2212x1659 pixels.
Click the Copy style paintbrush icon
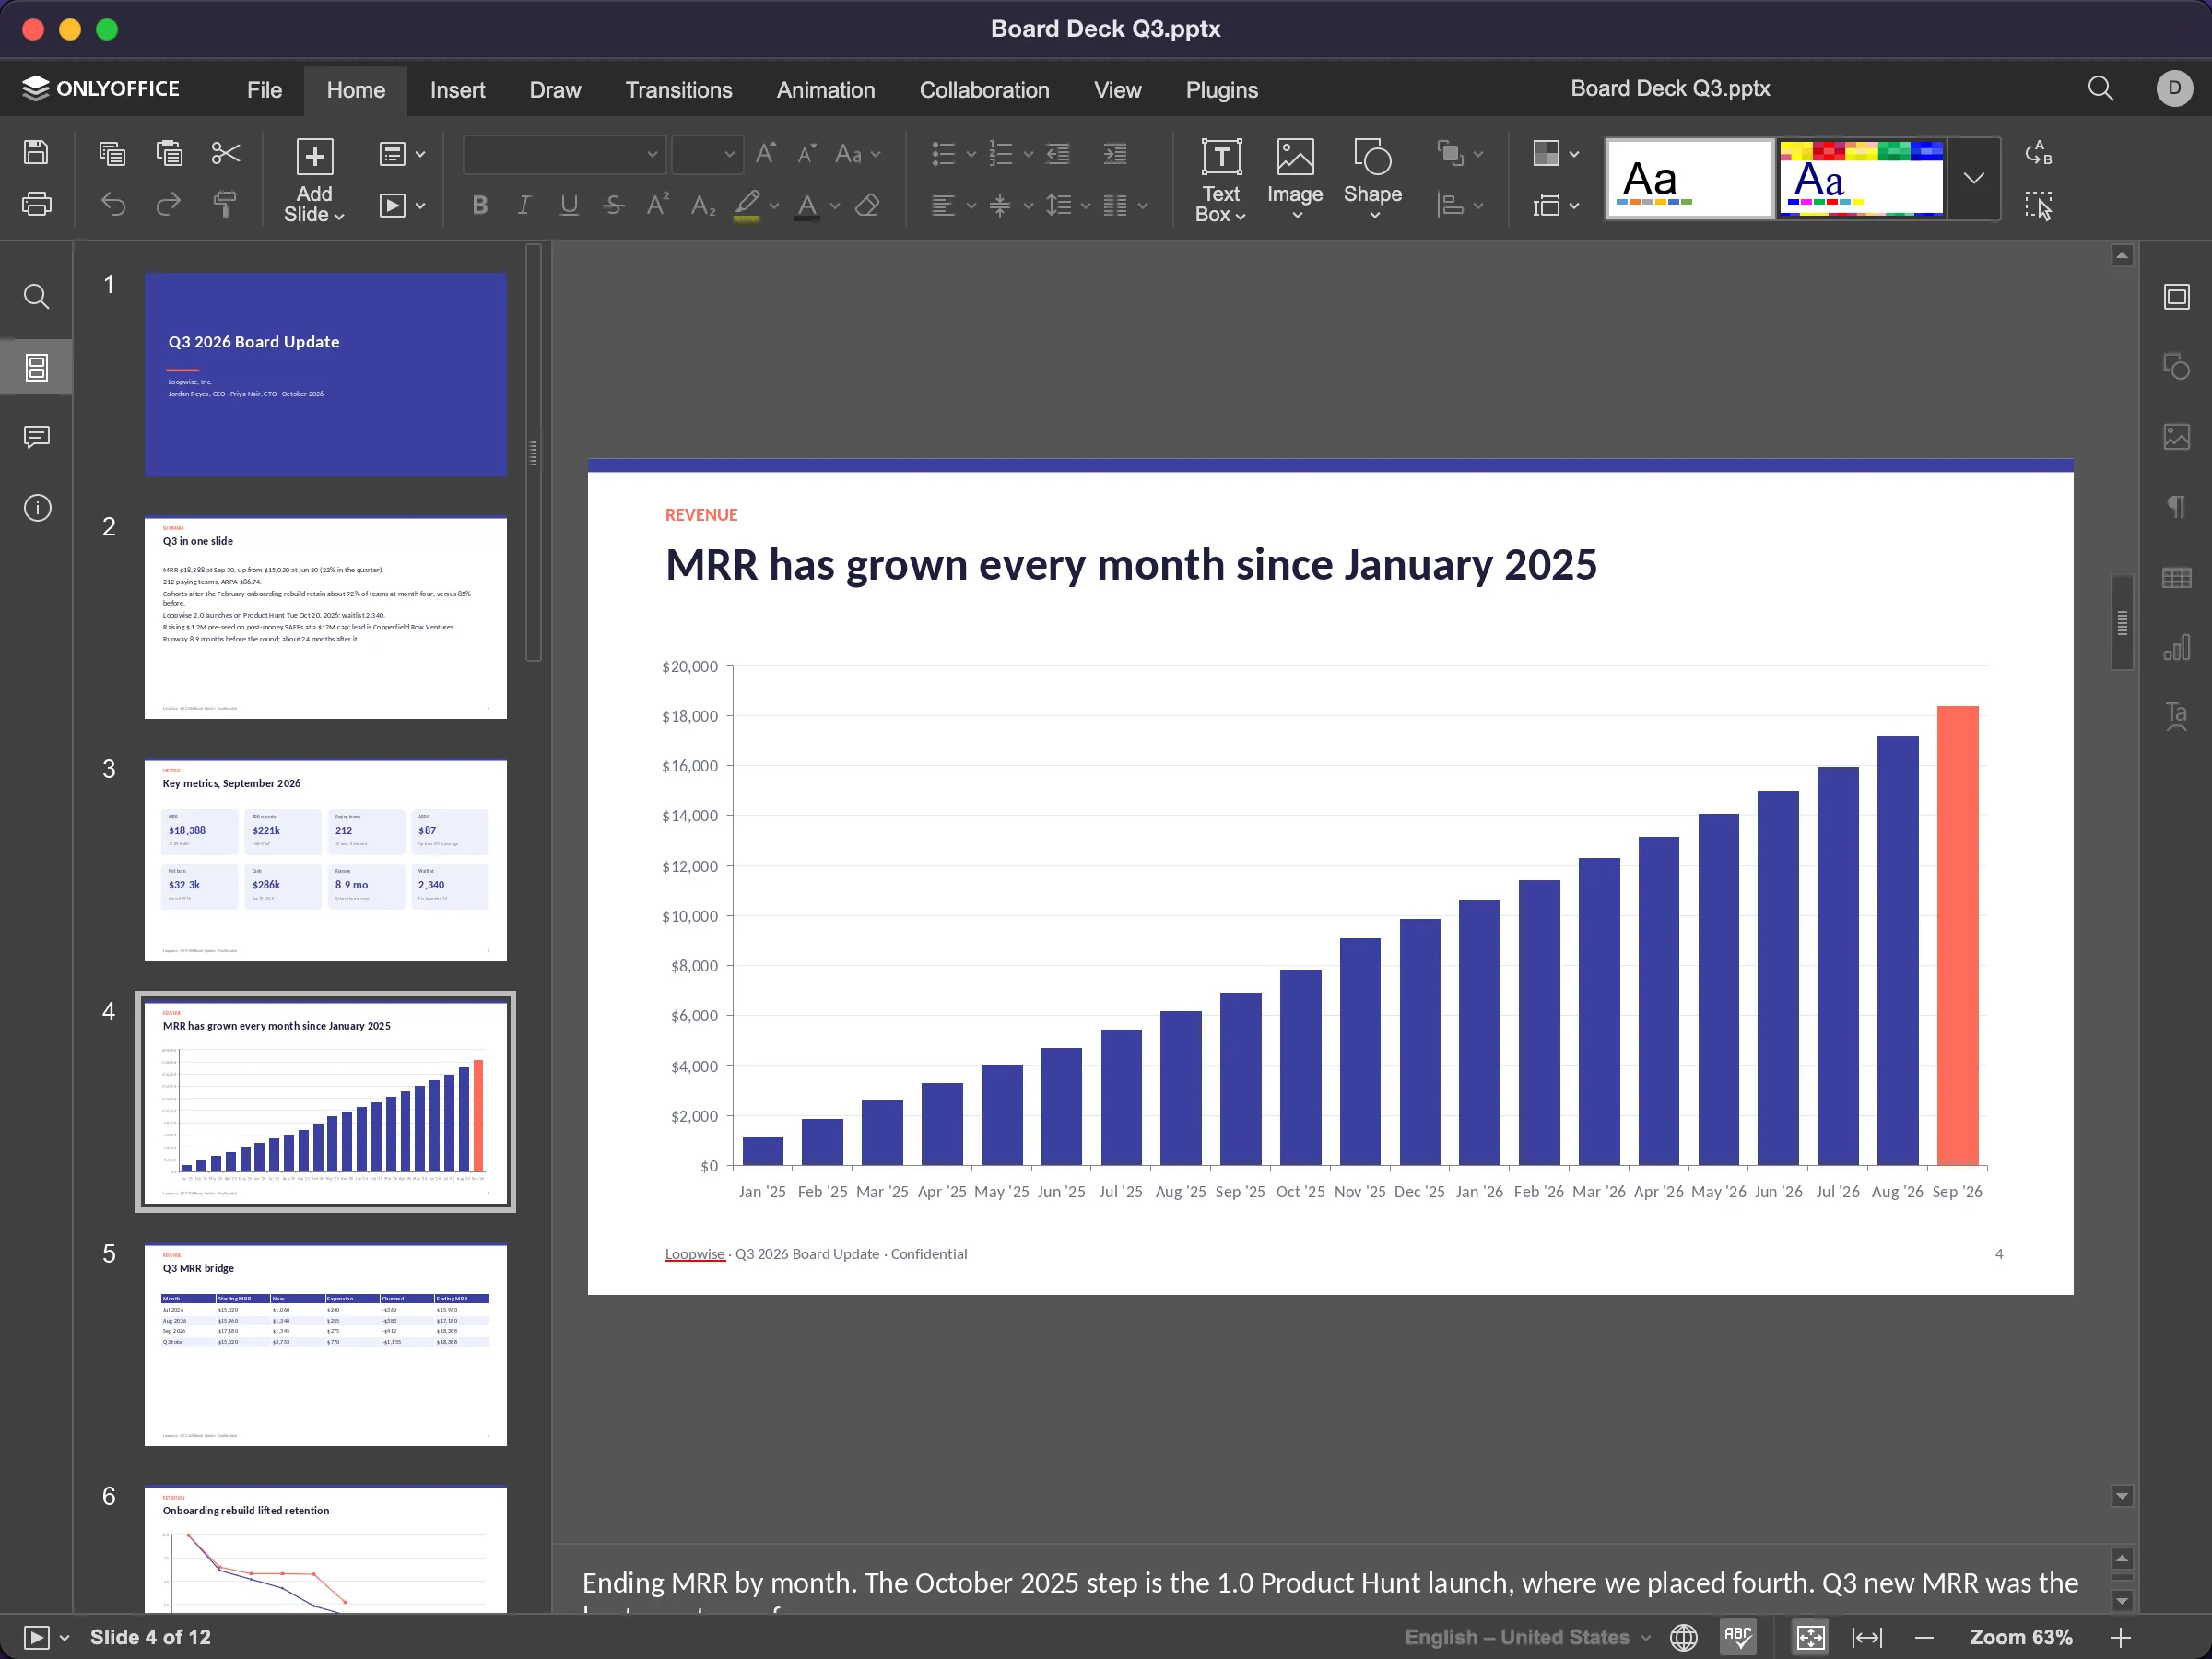click(x=226, y=204)
